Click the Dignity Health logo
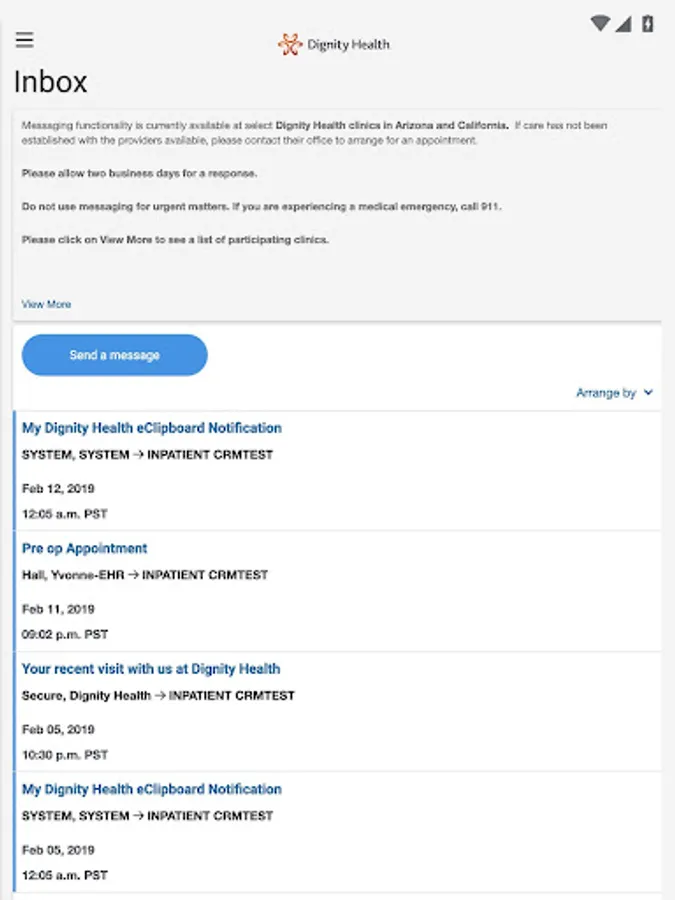Image resolution: width=675 pixels, height=900 pixels. [334, 44]
